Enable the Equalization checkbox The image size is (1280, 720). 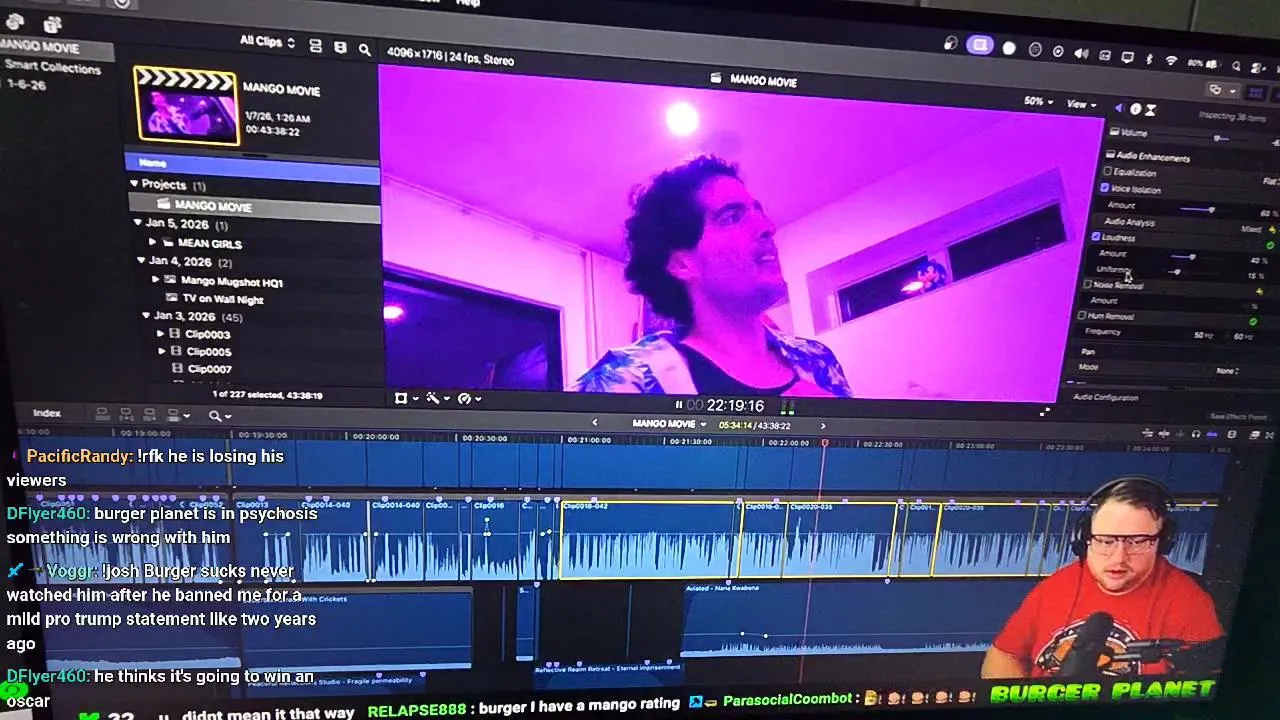coord(1107,172)
